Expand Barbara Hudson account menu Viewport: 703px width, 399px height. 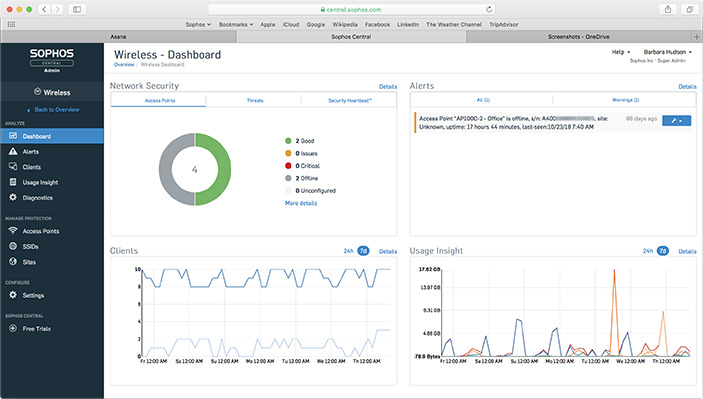(x=668, y=52)
